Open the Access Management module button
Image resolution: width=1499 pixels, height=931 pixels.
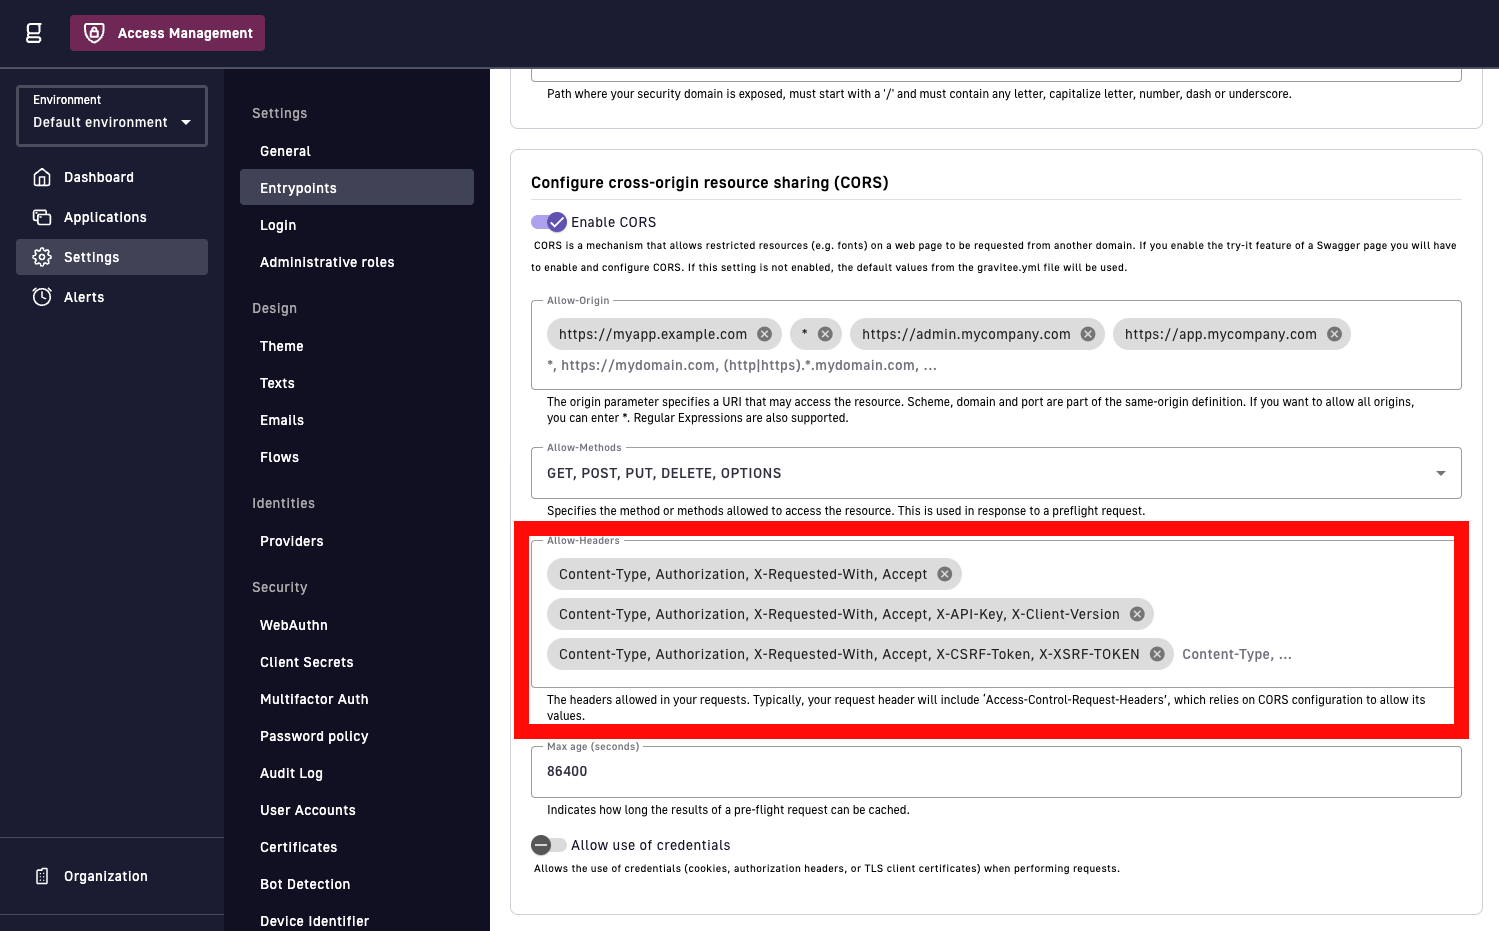tap(167, 33)
